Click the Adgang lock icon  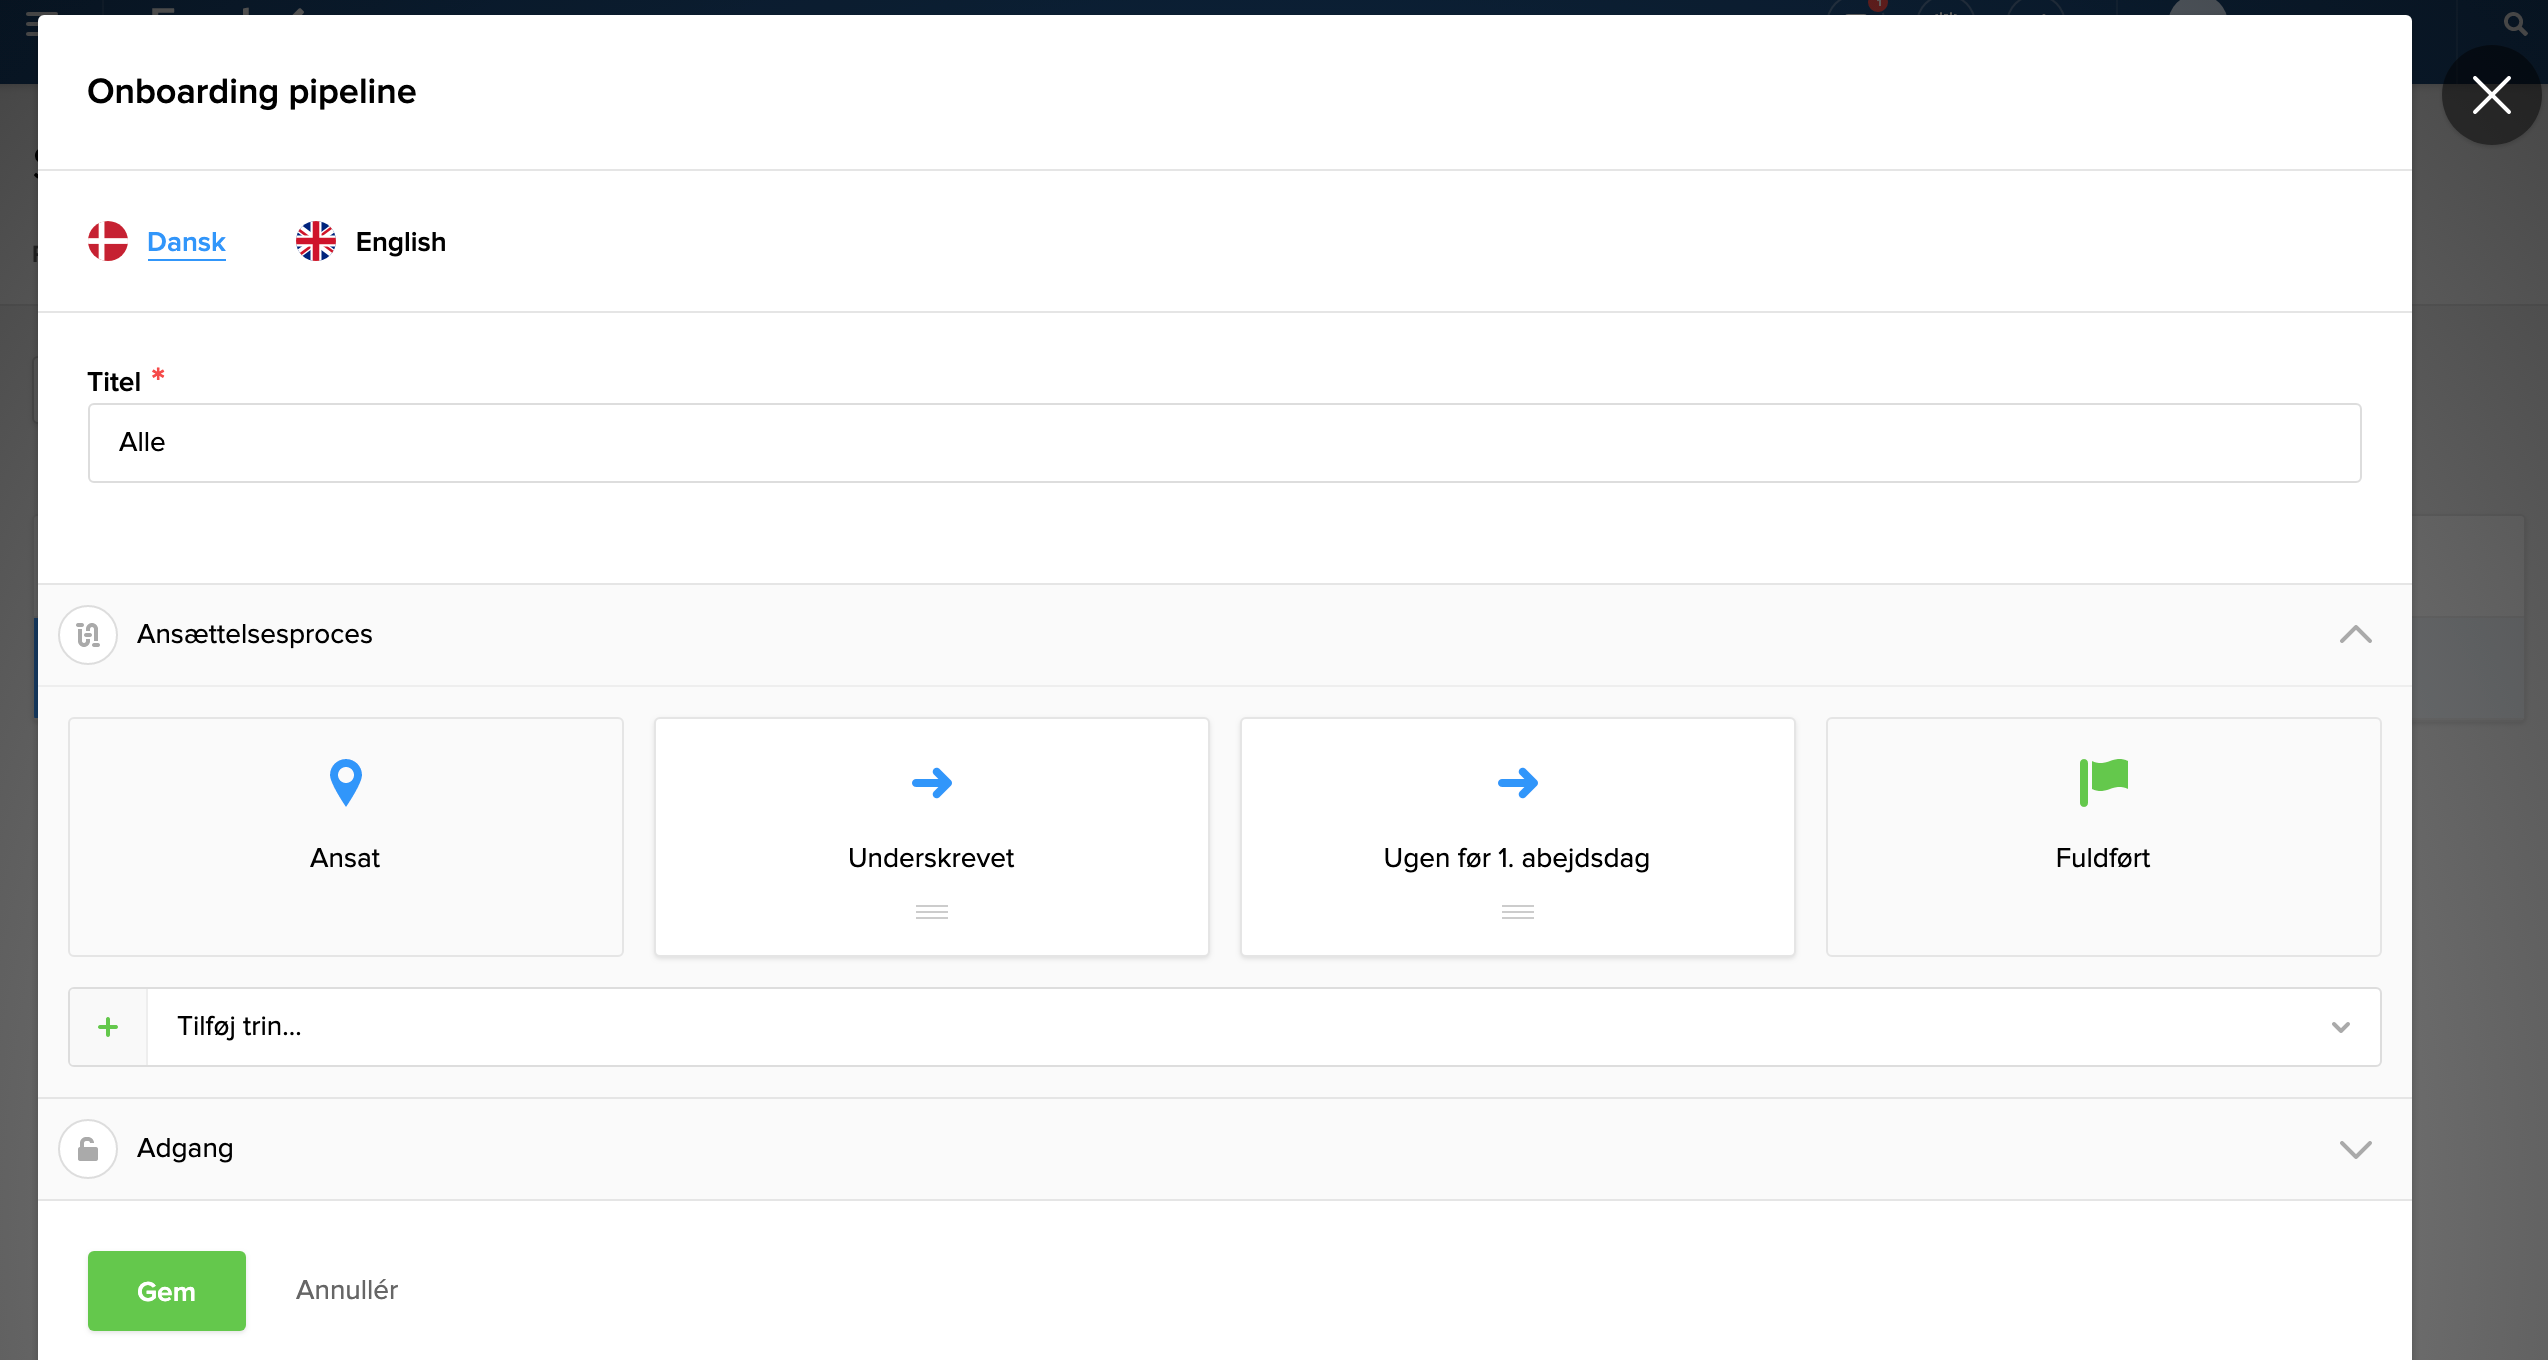pos(88,1149)
